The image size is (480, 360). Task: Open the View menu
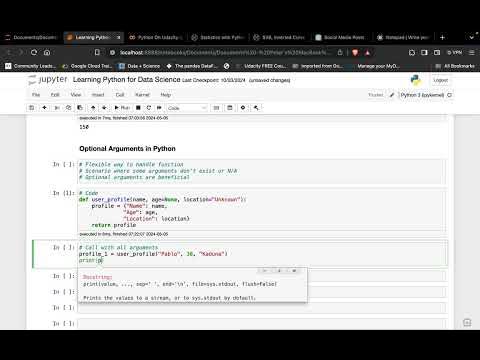click(76, 95)
